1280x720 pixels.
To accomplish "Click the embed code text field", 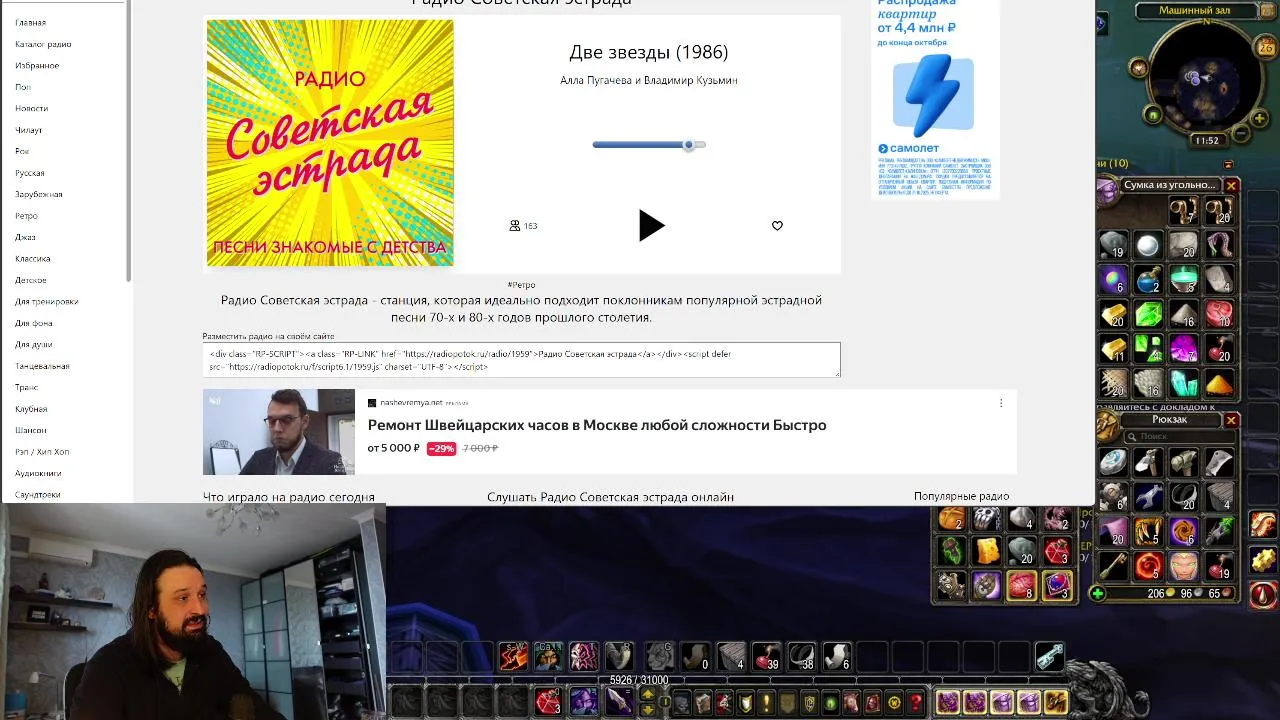I will (521, 360).
